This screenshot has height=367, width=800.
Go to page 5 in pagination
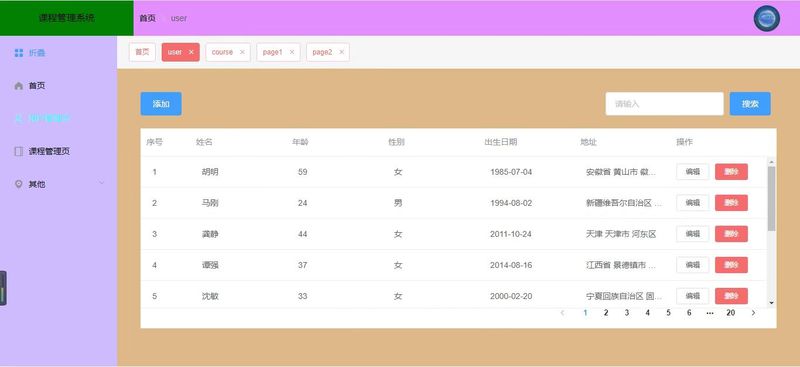tap(668, 312)
